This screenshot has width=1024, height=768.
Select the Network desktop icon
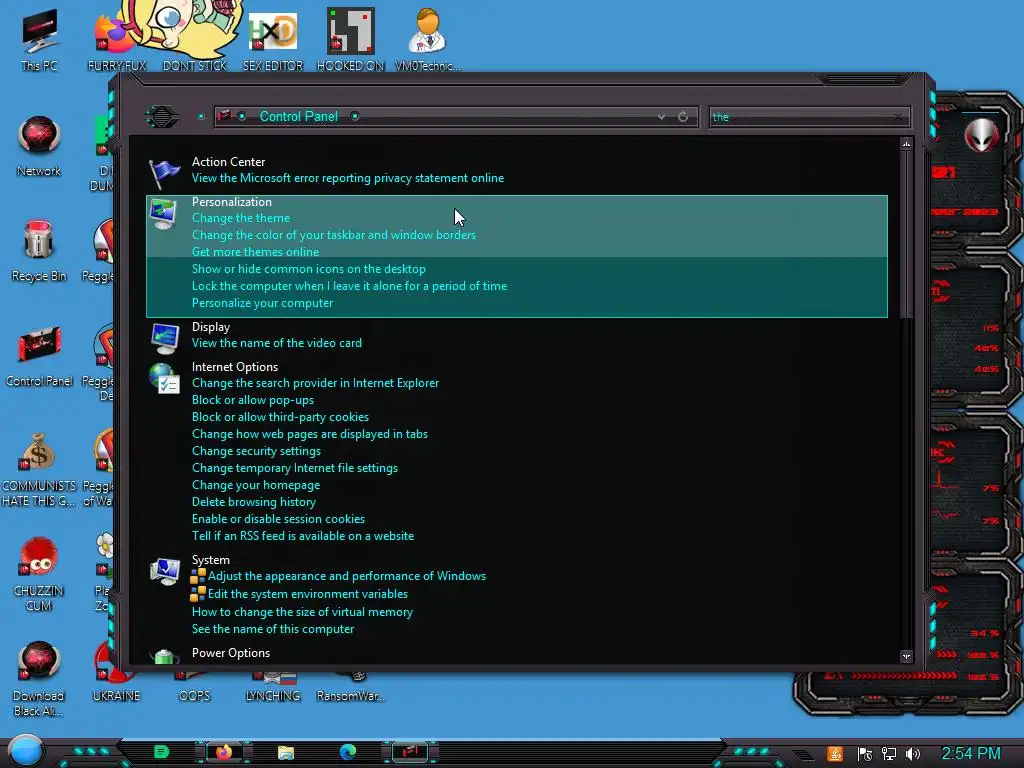pos(39,146)
